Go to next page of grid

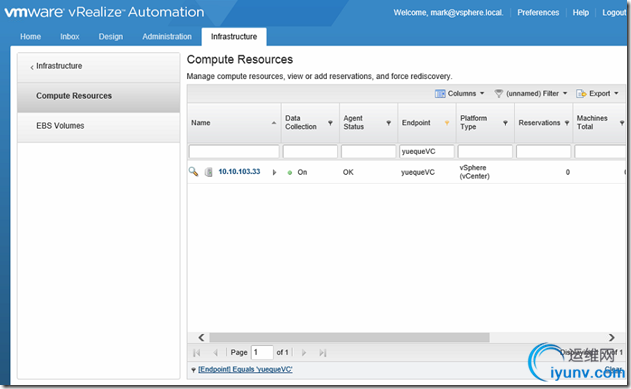pos(304,353)
